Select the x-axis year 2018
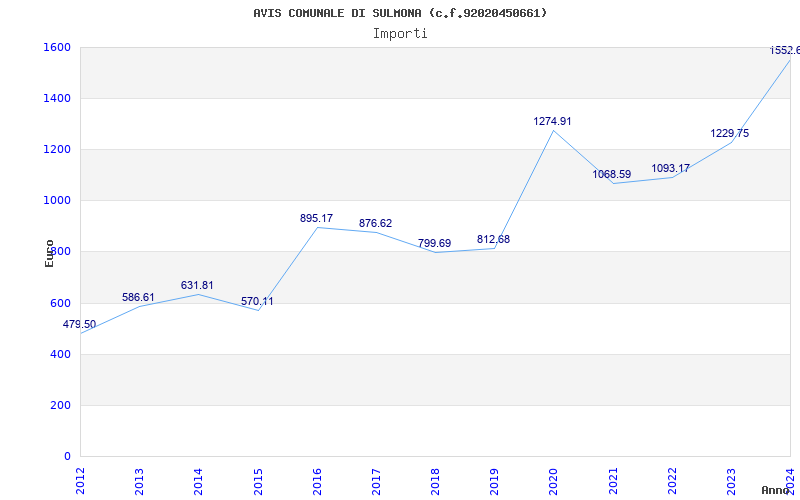This screenshot has height=500, width=800. [436, 481]
